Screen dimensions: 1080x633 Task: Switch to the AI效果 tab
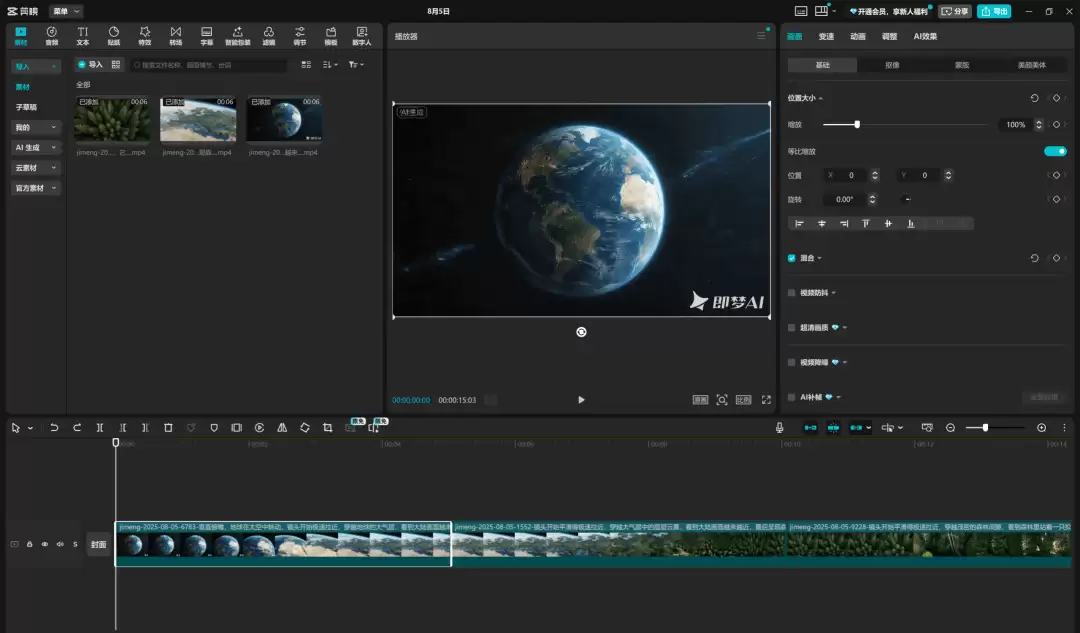click(x=925, y=37)
